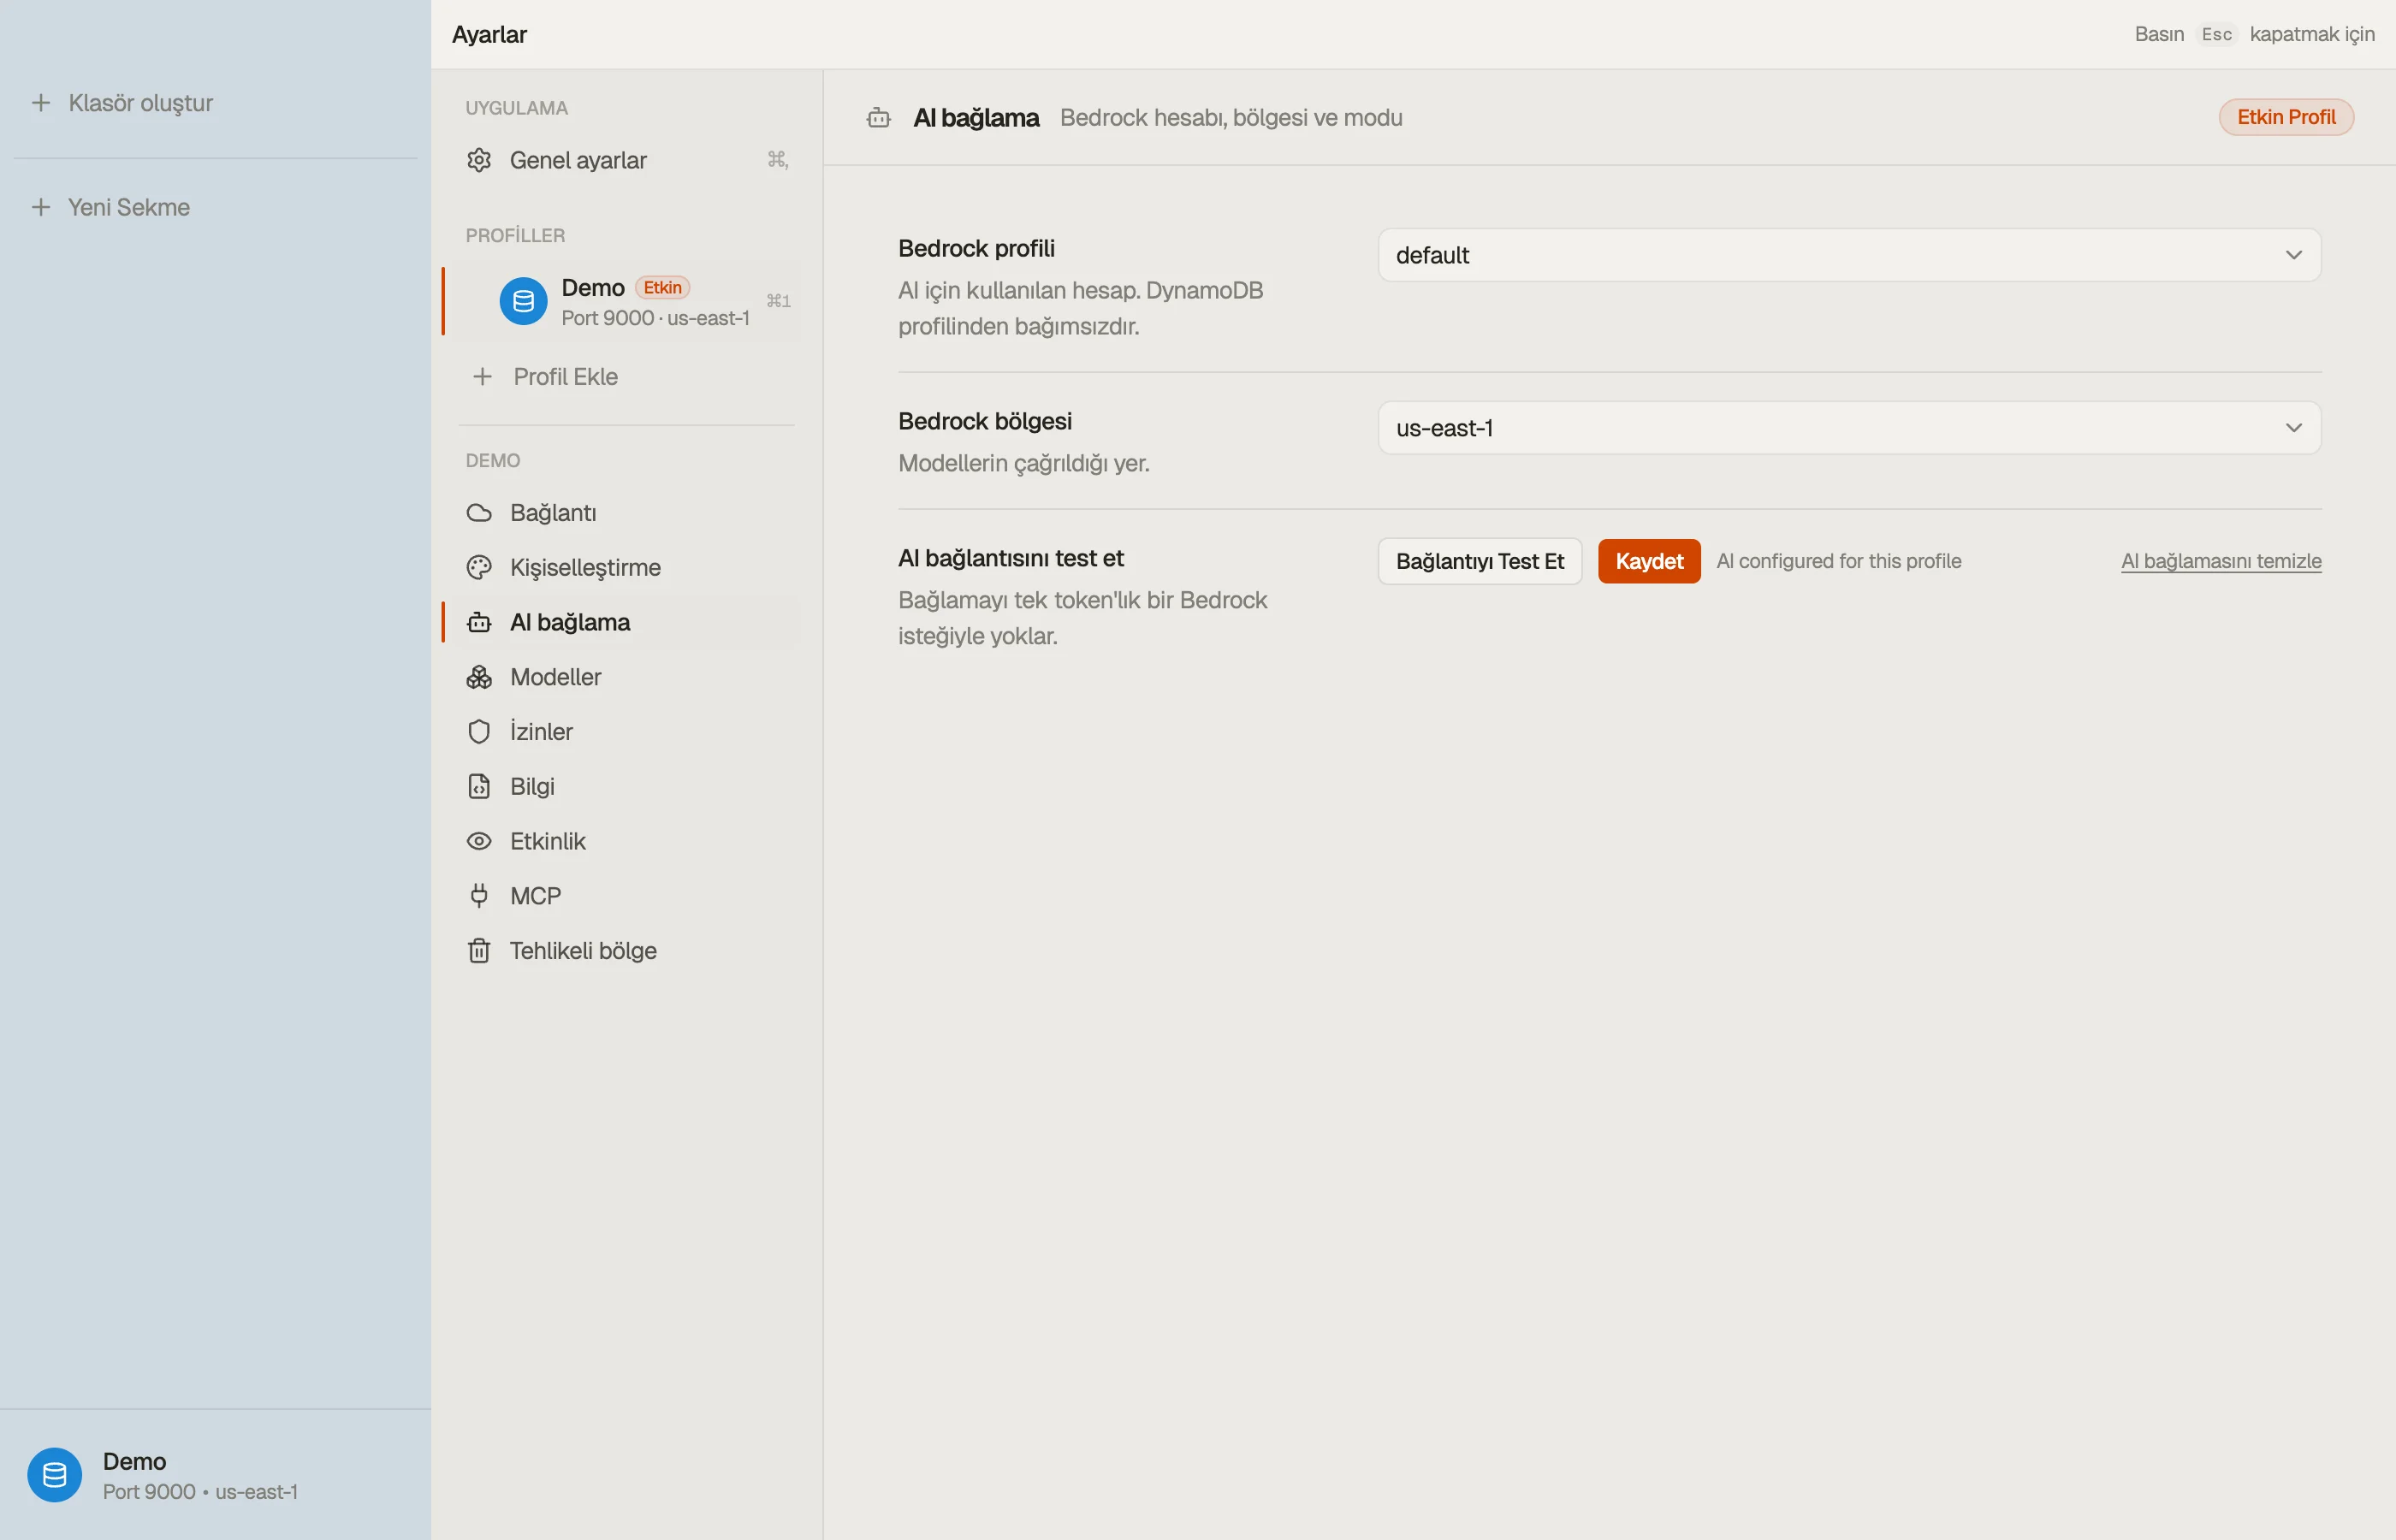Click the plus icon next to Profil Ekle

coord(482,377)
